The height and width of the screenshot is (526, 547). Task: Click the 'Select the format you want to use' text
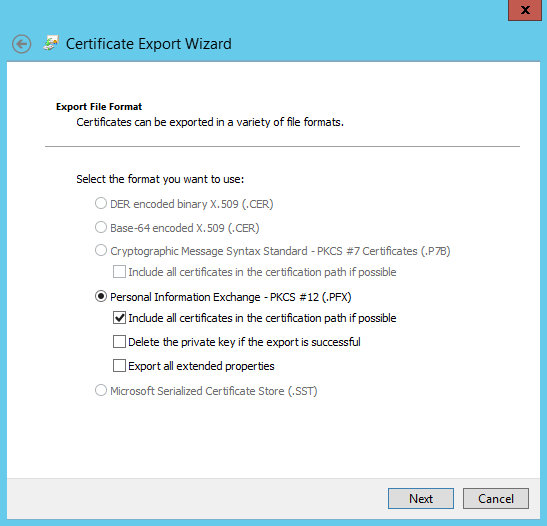pos(160,179)
